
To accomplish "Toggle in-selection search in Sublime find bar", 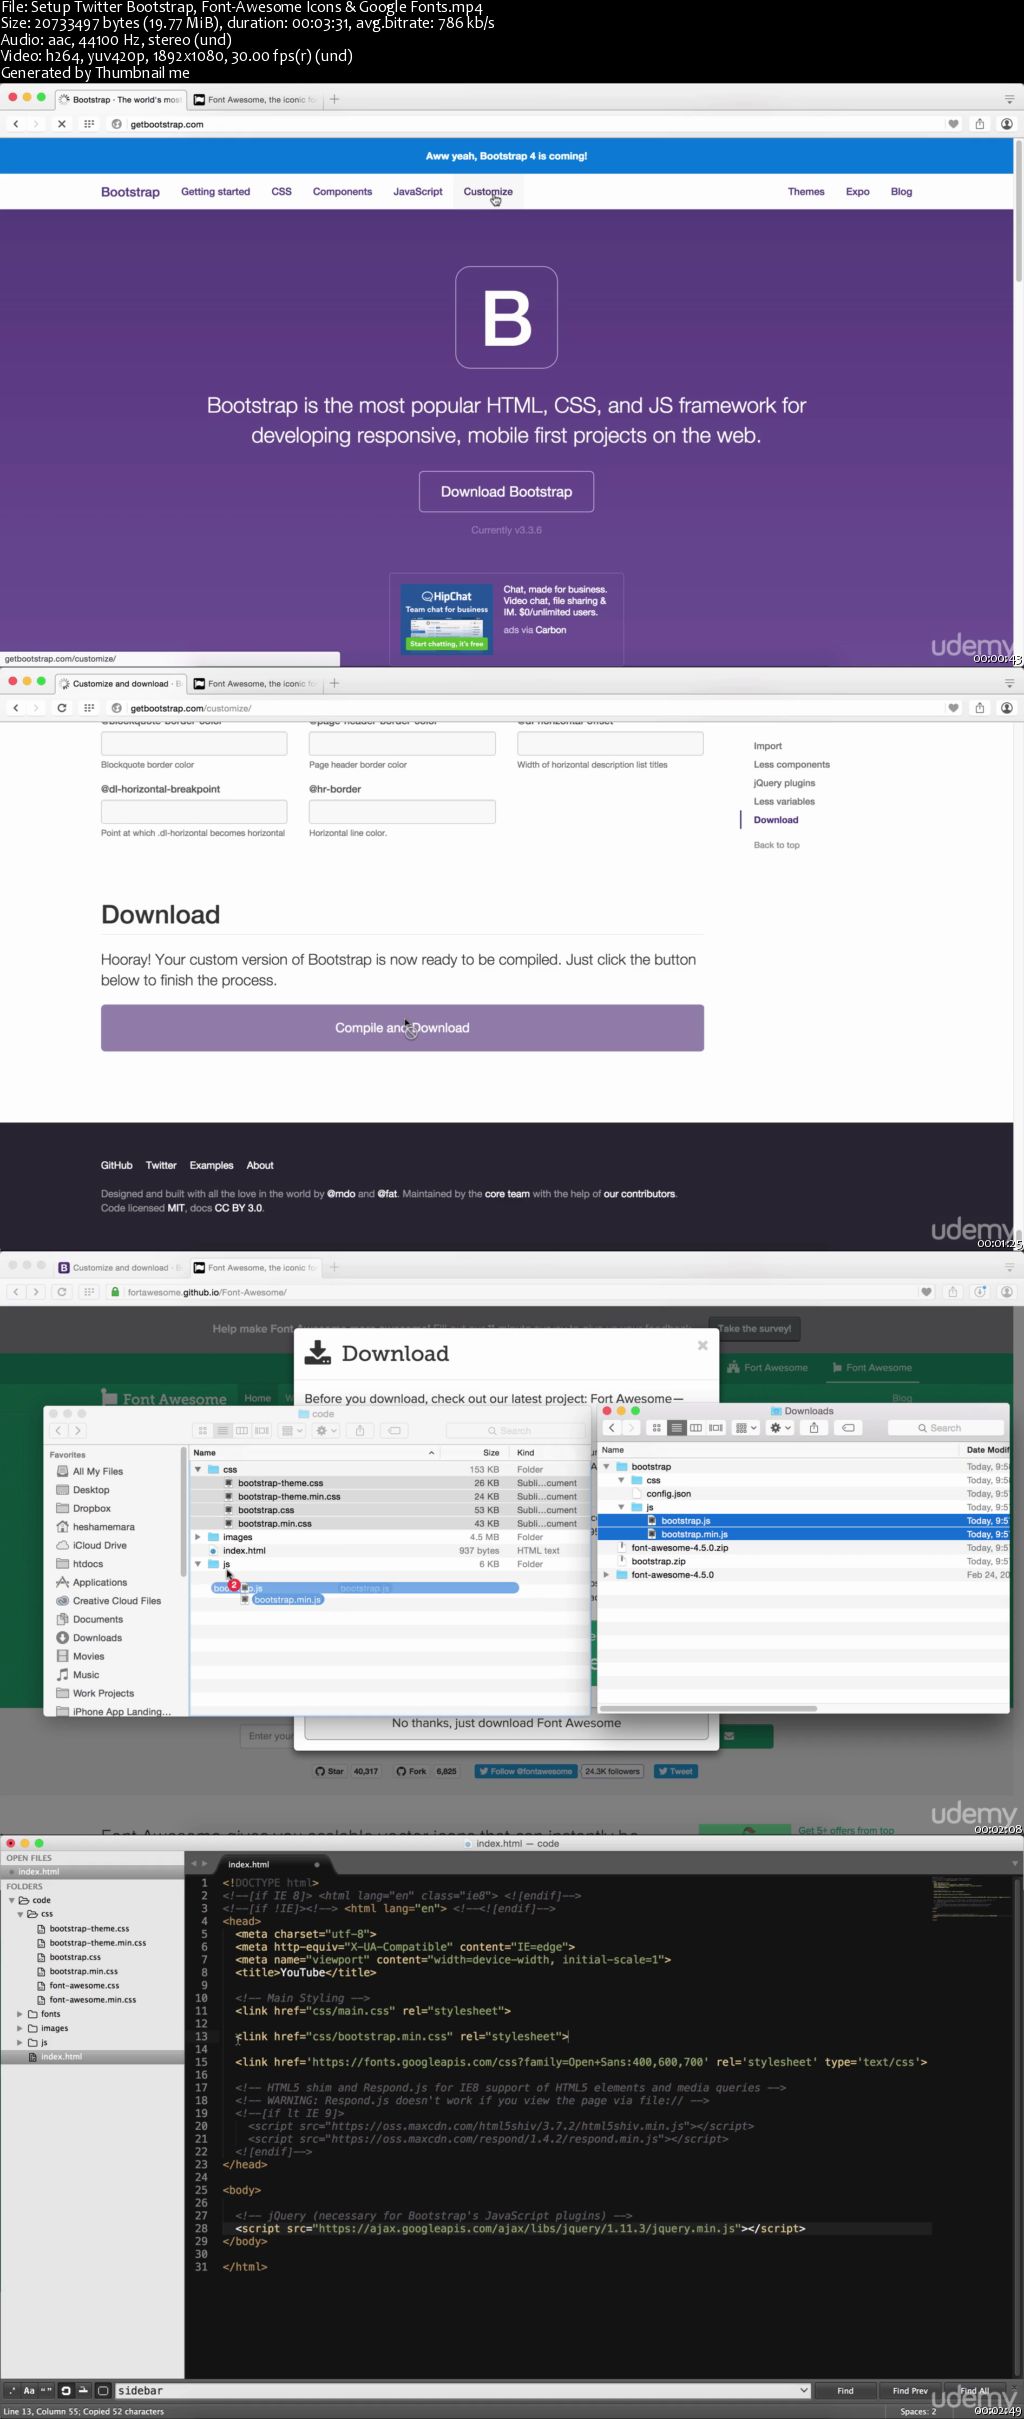I will pyautogui.click(x=84, y=2391).
